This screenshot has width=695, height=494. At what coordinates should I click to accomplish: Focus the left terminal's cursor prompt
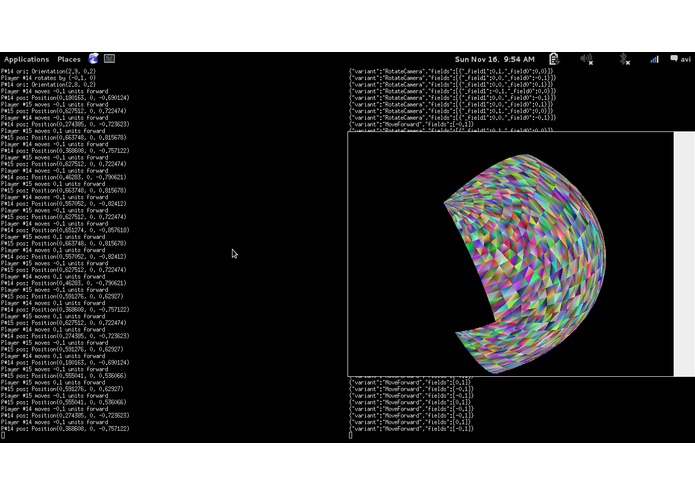3,436
